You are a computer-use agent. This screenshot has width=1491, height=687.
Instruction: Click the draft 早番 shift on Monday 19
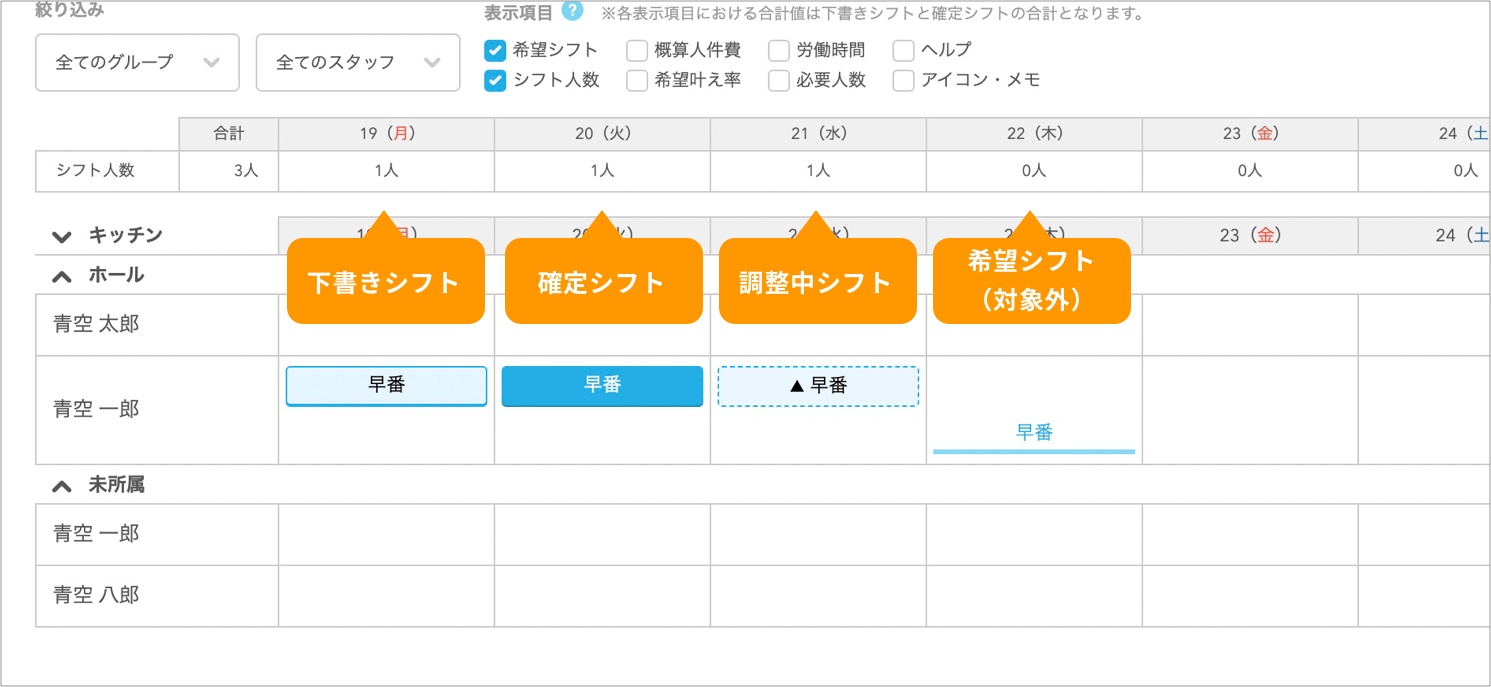pos(386,386)
